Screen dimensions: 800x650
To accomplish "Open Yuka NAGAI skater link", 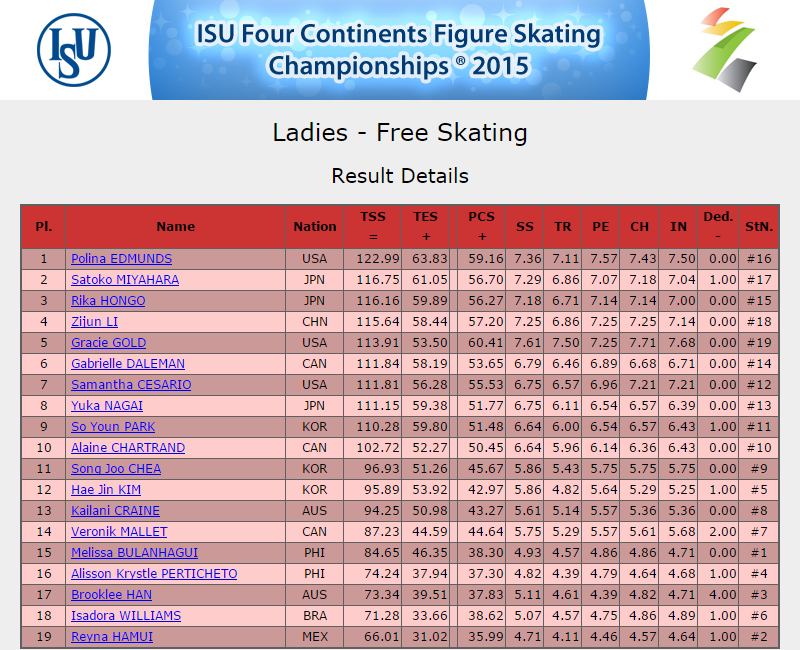I will 107,405.
